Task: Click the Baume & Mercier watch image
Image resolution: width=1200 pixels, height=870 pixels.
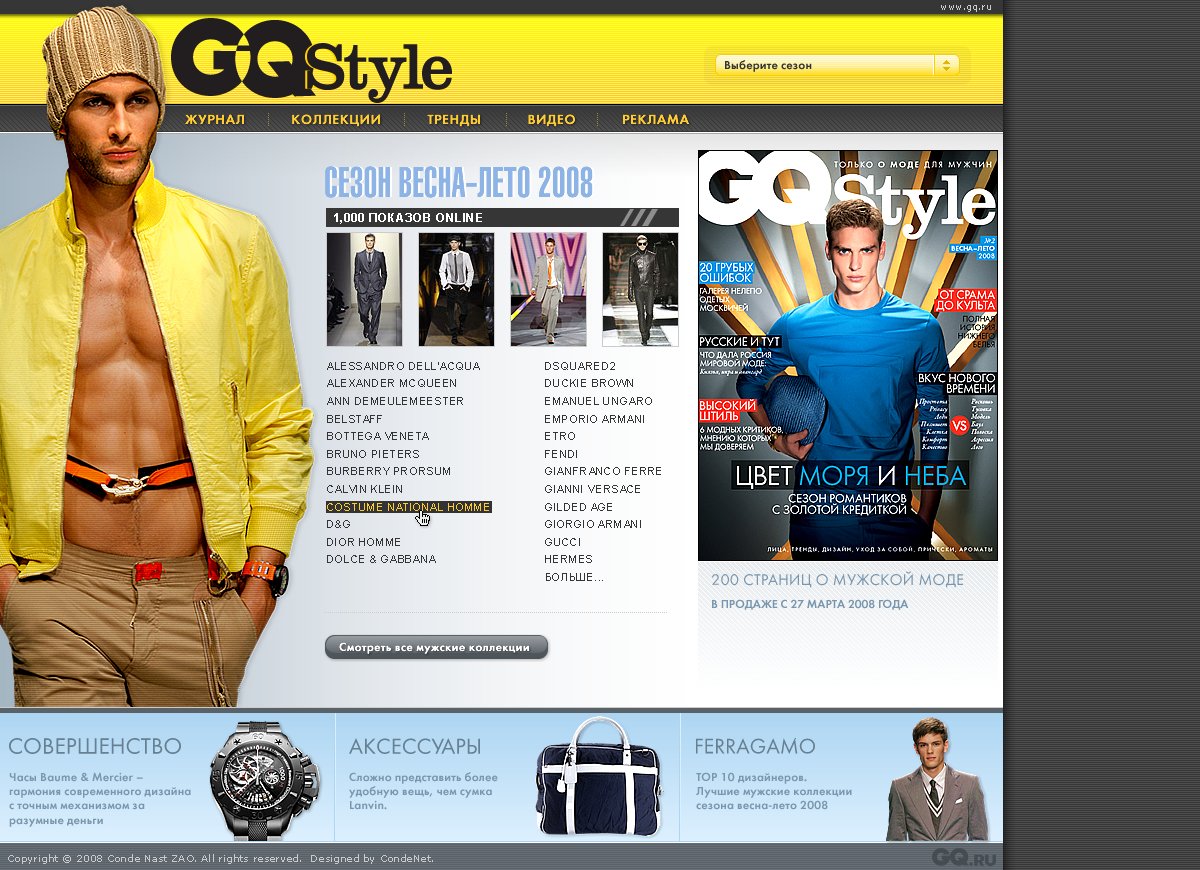Action: click(264, 781)
